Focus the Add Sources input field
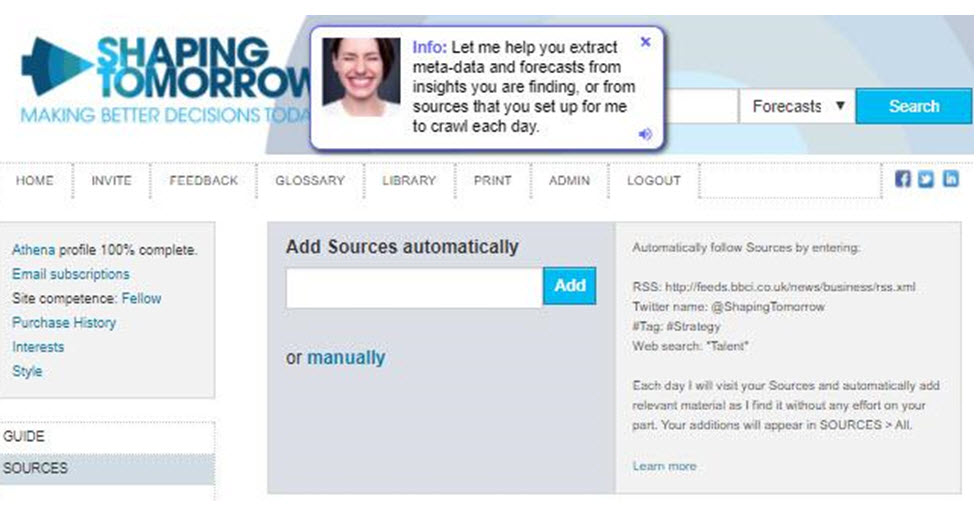The height and width of the screenshot is (521, 977). pos(414,287)
